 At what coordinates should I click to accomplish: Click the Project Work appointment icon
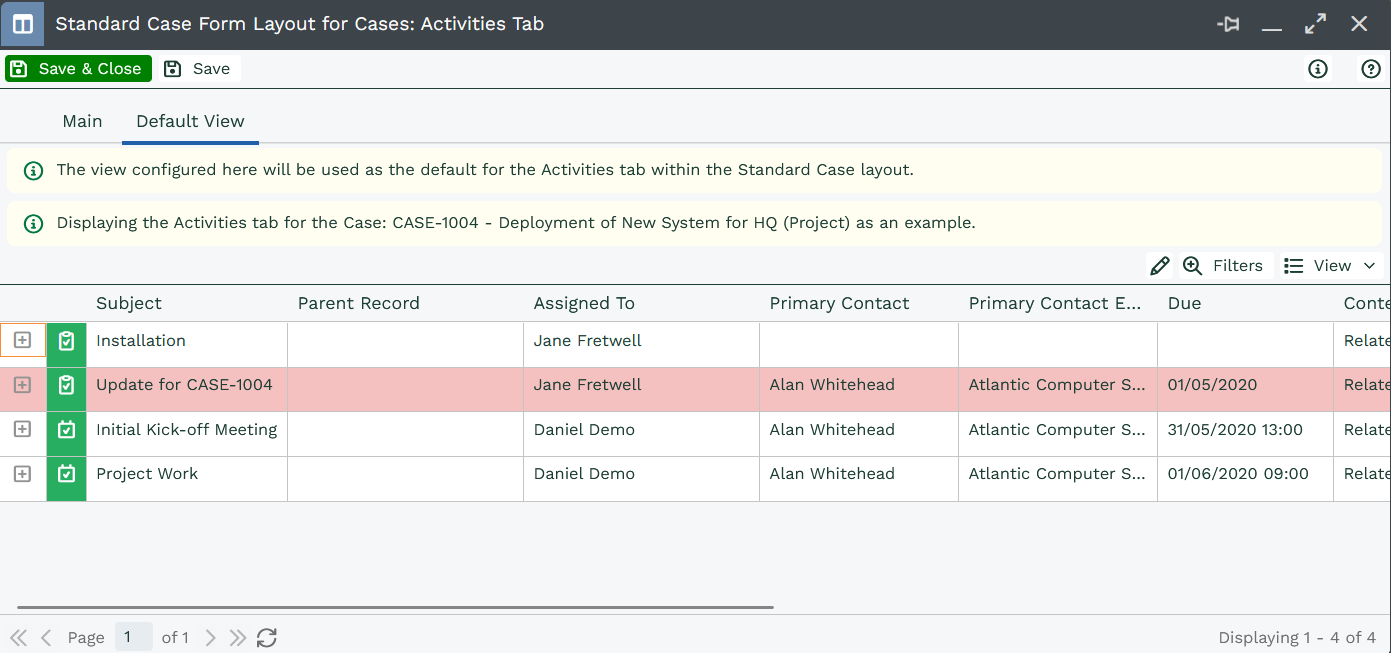[67, 474]
